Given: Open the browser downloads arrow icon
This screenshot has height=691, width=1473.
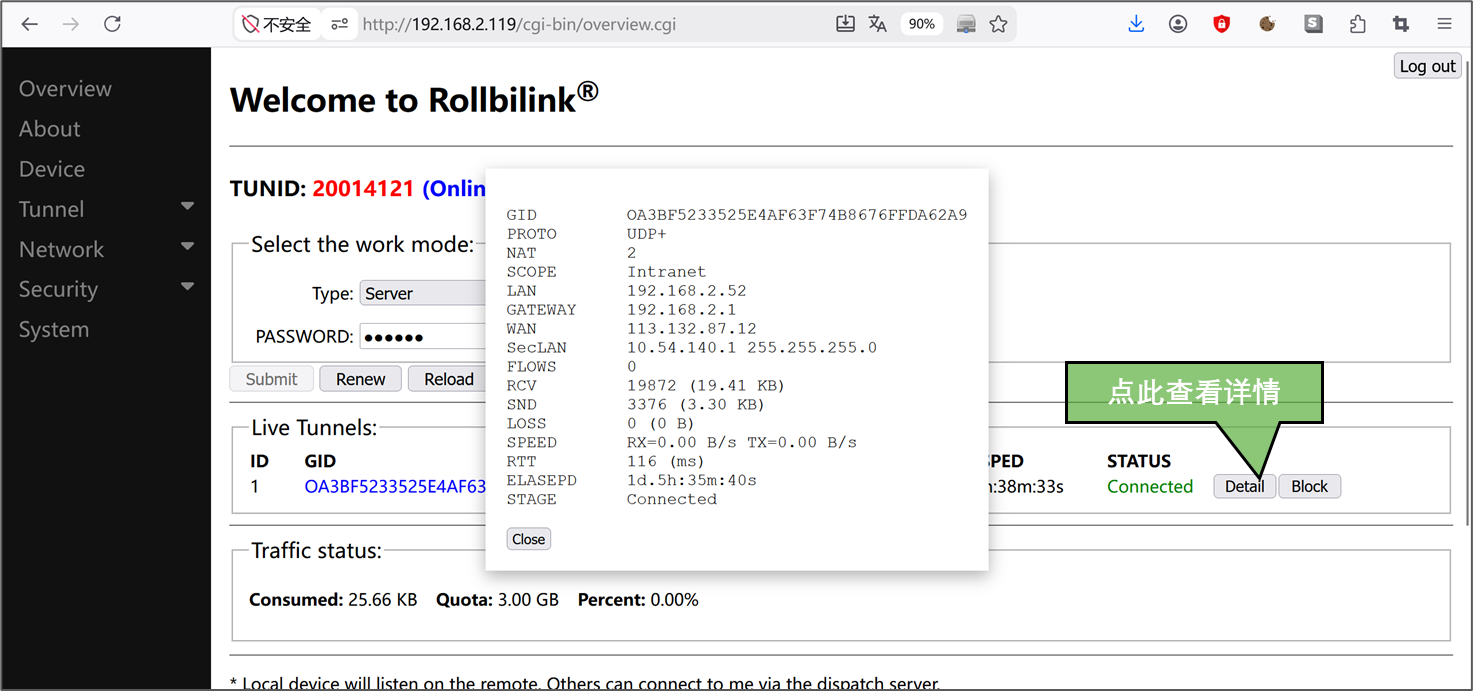Looking at the screenshot, I should (1136, 24).
